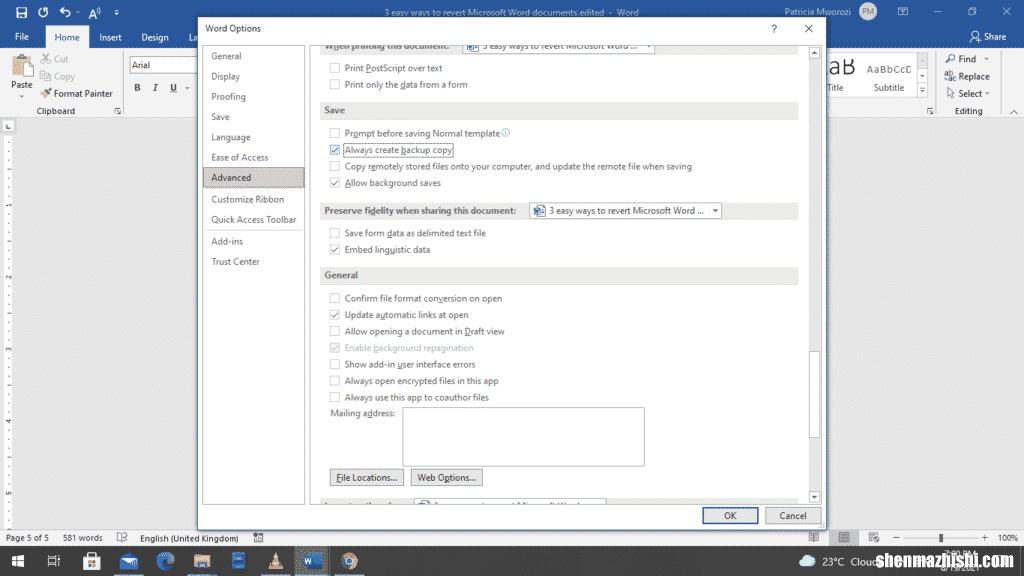Open underline style dropdown arrow
Screen dimensions: 1024x576
coord(187,88)
